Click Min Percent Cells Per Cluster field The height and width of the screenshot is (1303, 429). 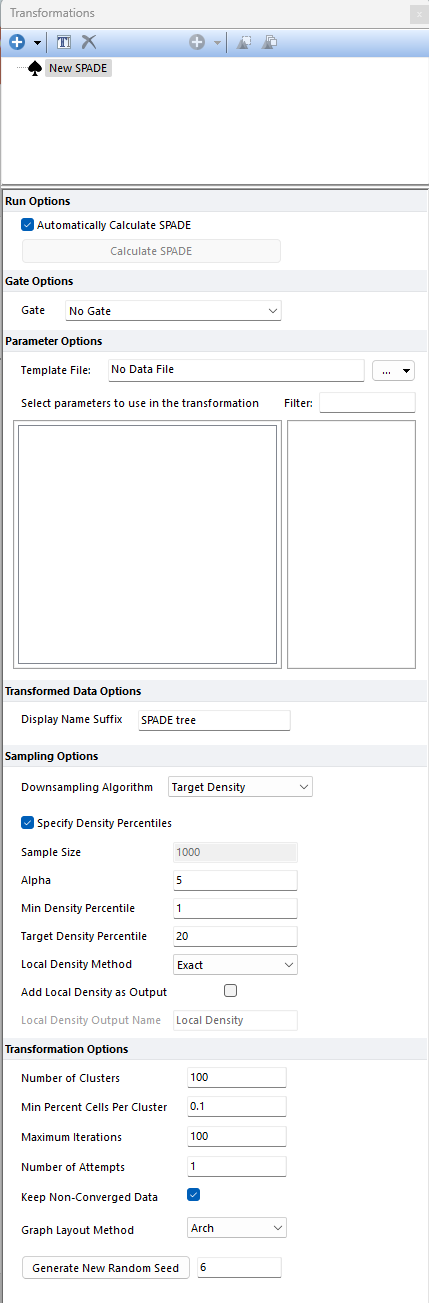pos(237,1107)
